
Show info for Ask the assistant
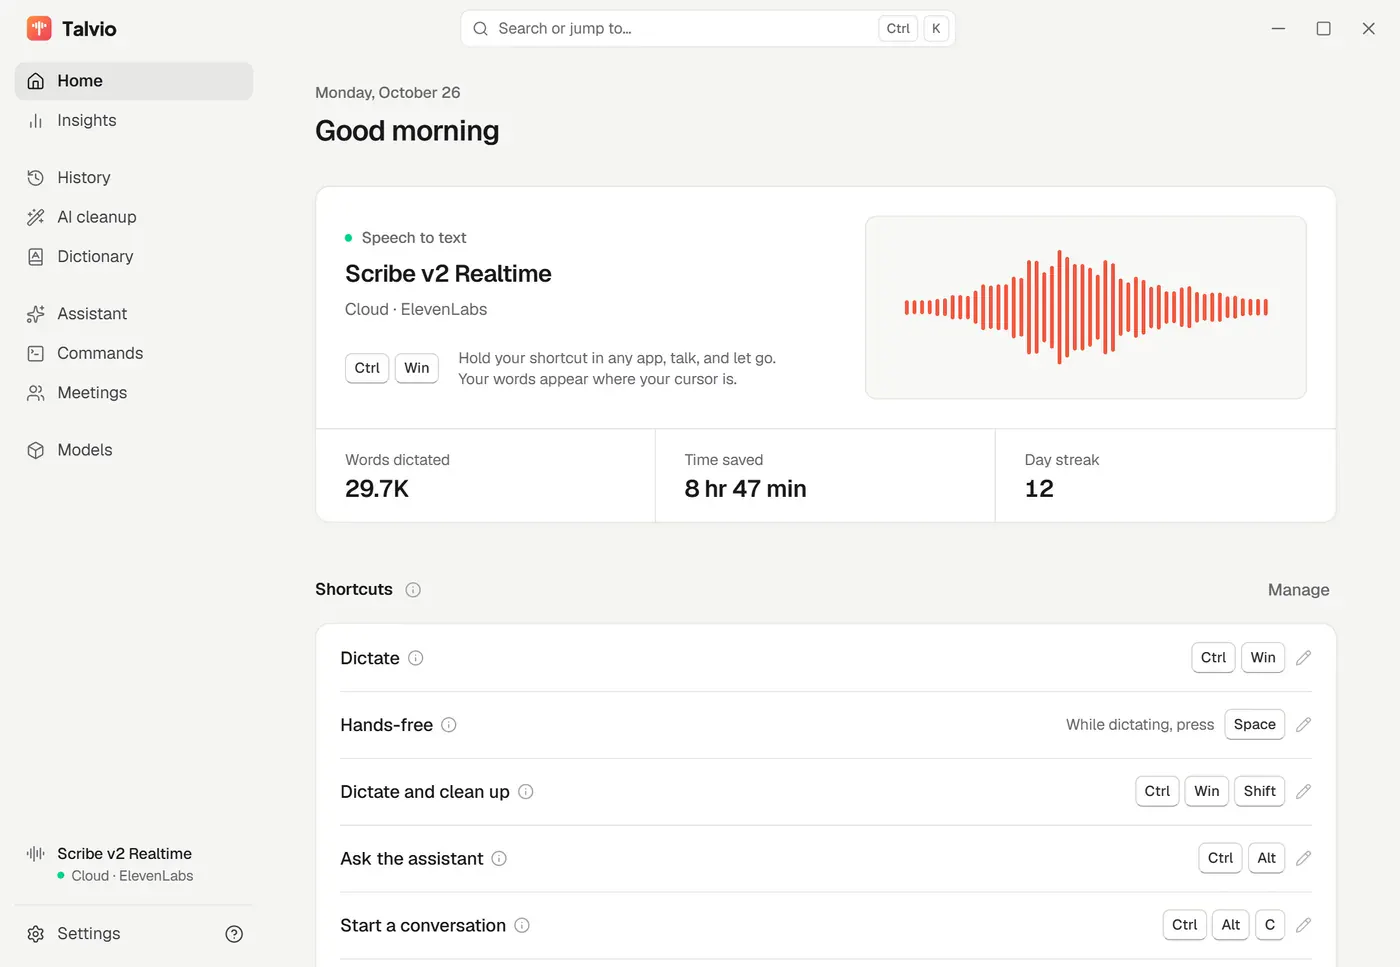[499, 859]
